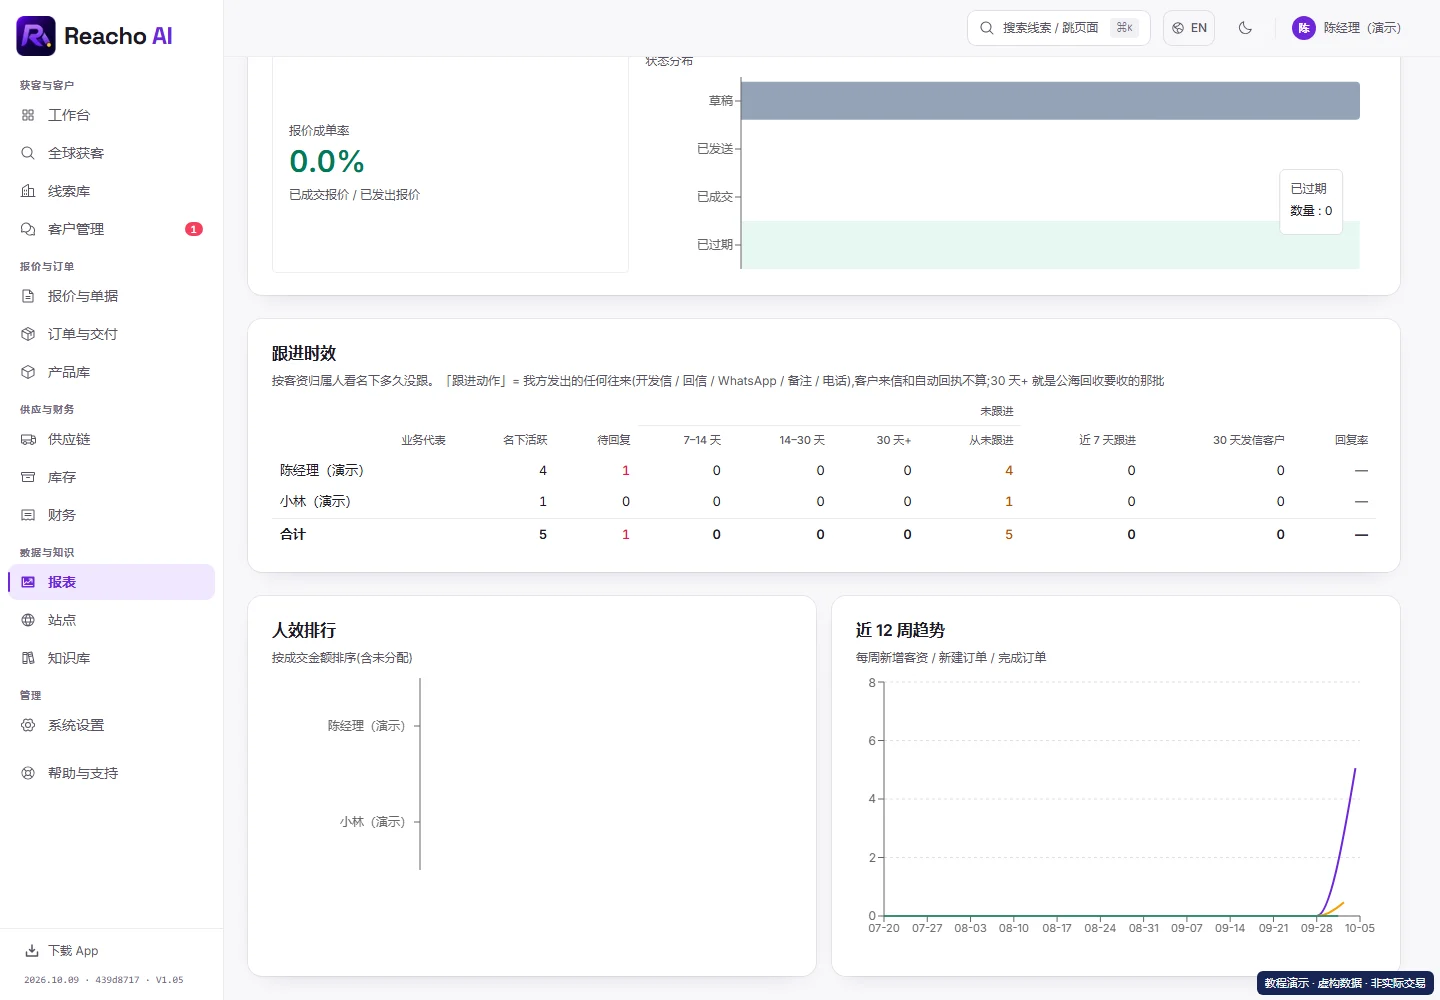Click the 陈经理（演示） table row name
The width and height of the screenshot is (1440, 1000).
coord(322,470)
